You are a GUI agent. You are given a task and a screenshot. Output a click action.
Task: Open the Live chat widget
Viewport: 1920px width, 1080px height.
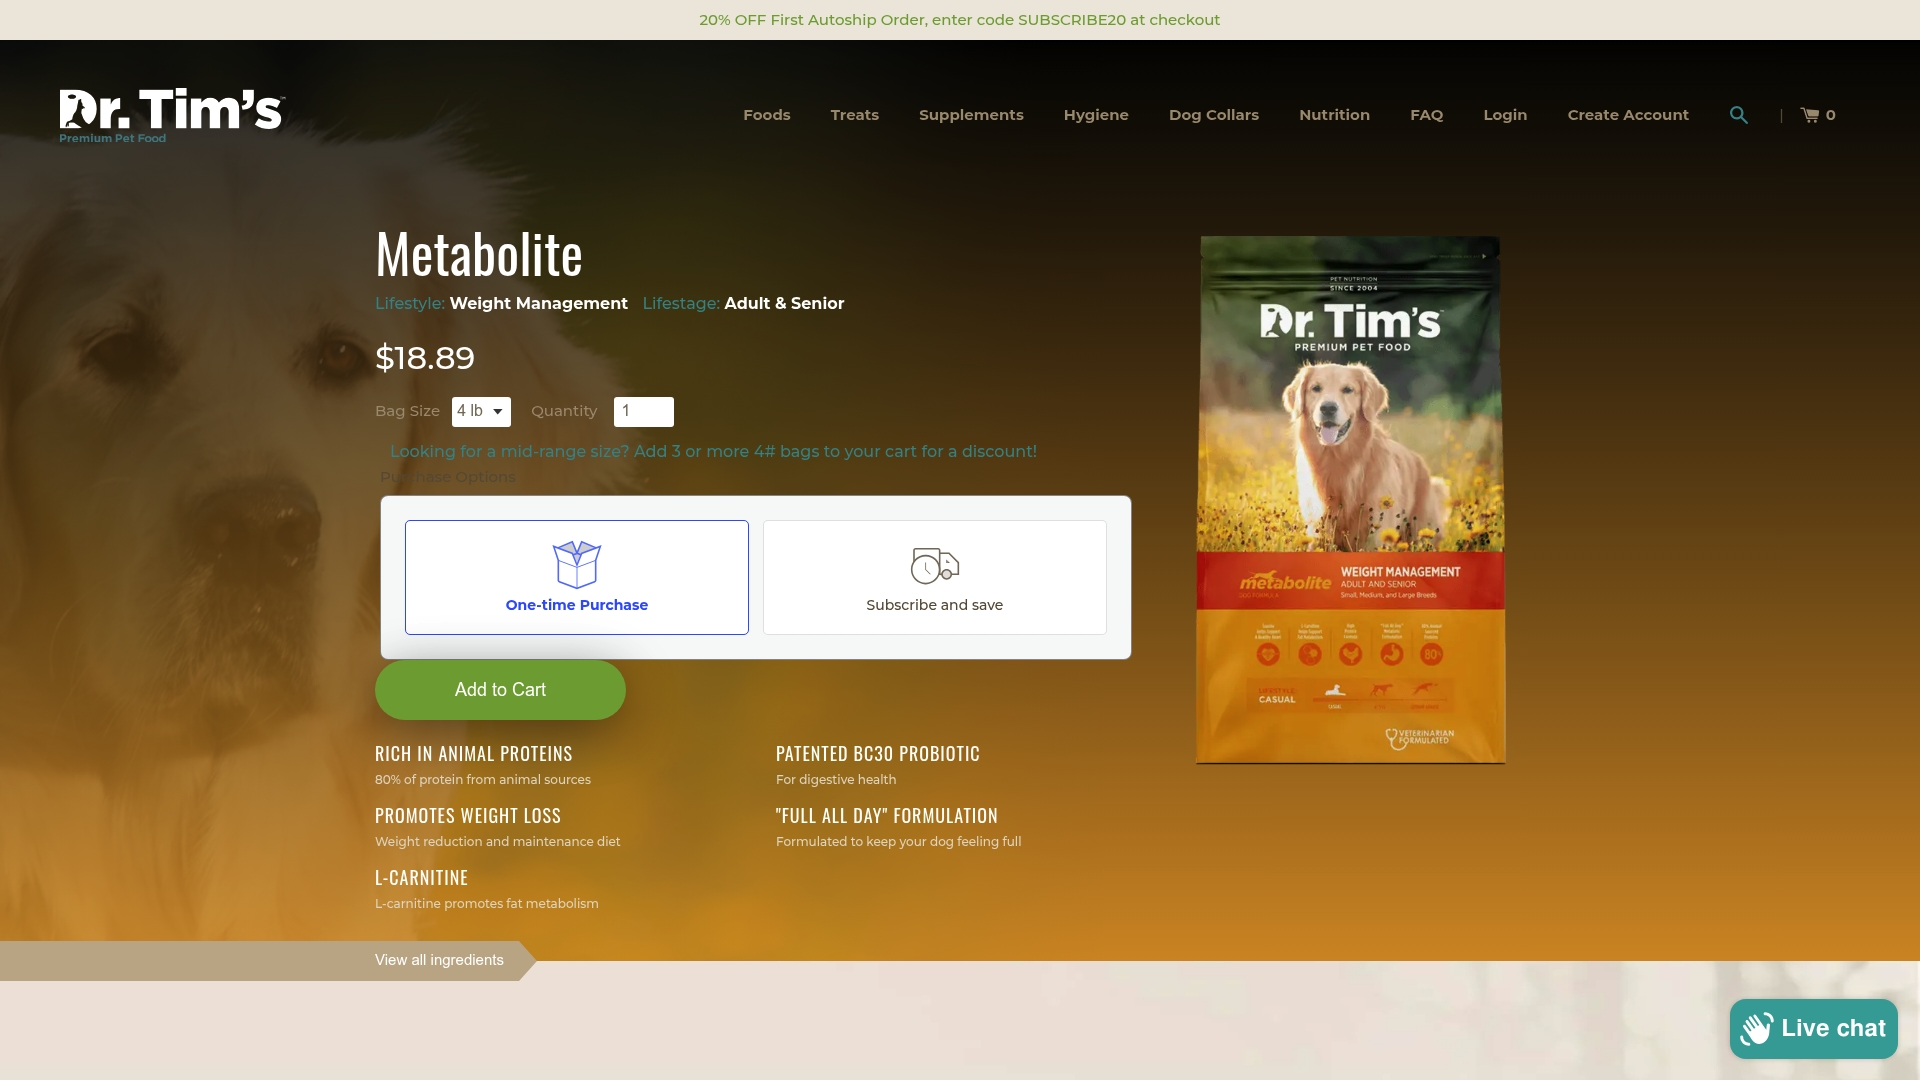1813,1028
